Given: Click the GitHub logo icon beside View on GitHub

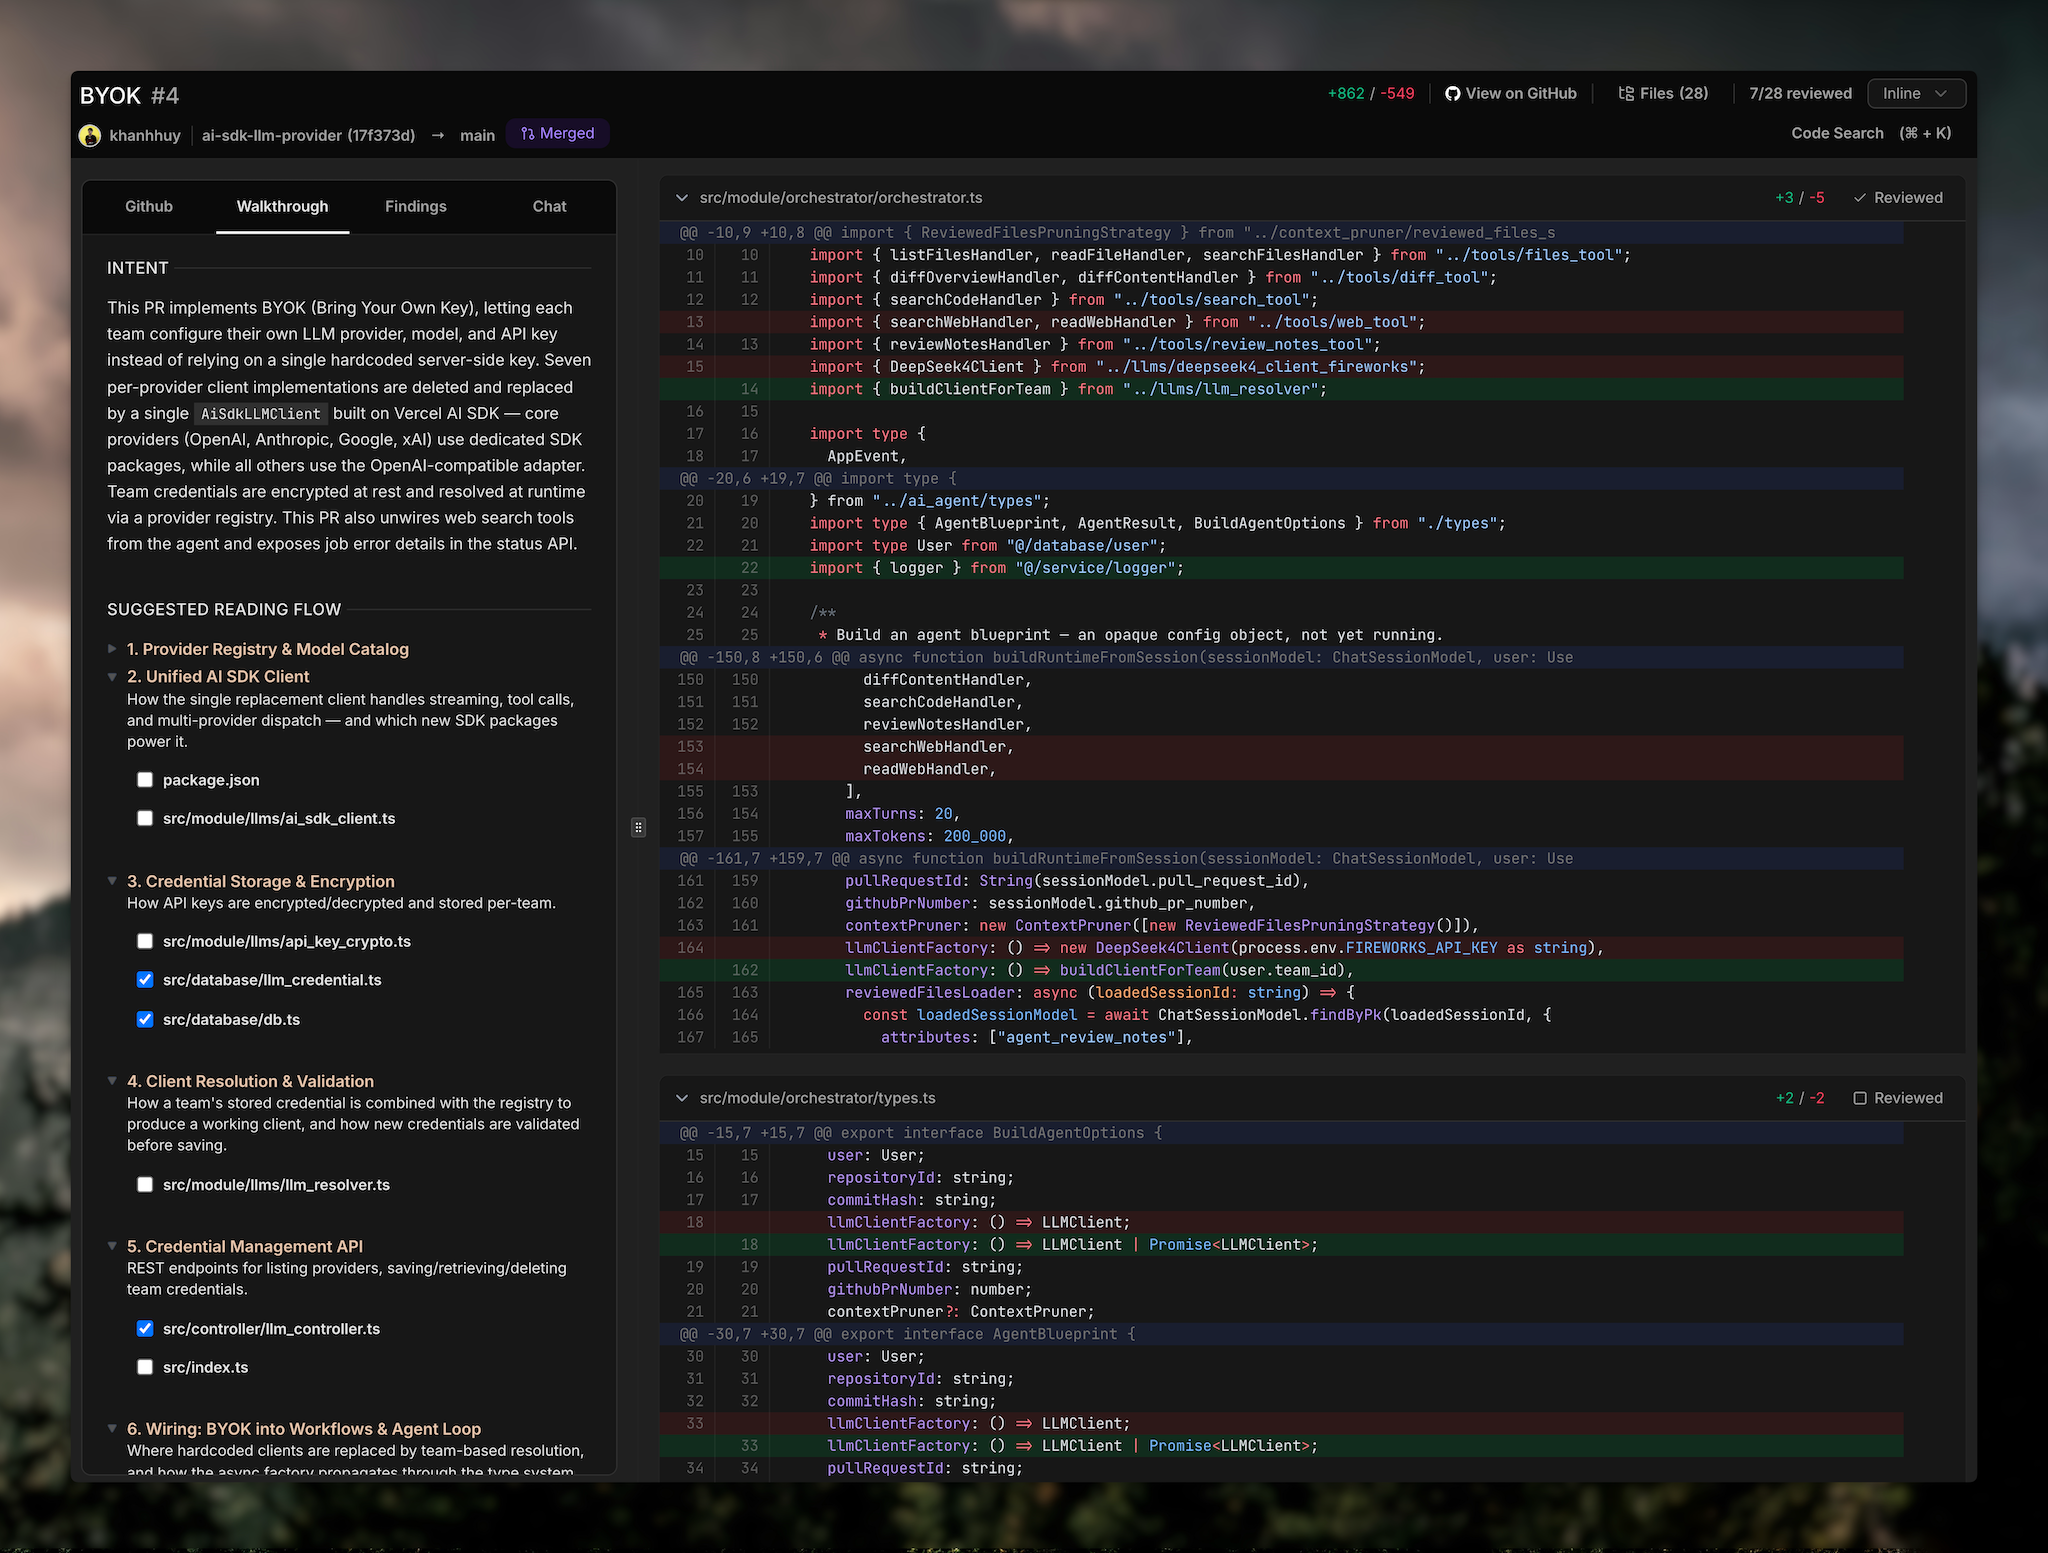Looking at the screenshot, I should click(1452, 94).
